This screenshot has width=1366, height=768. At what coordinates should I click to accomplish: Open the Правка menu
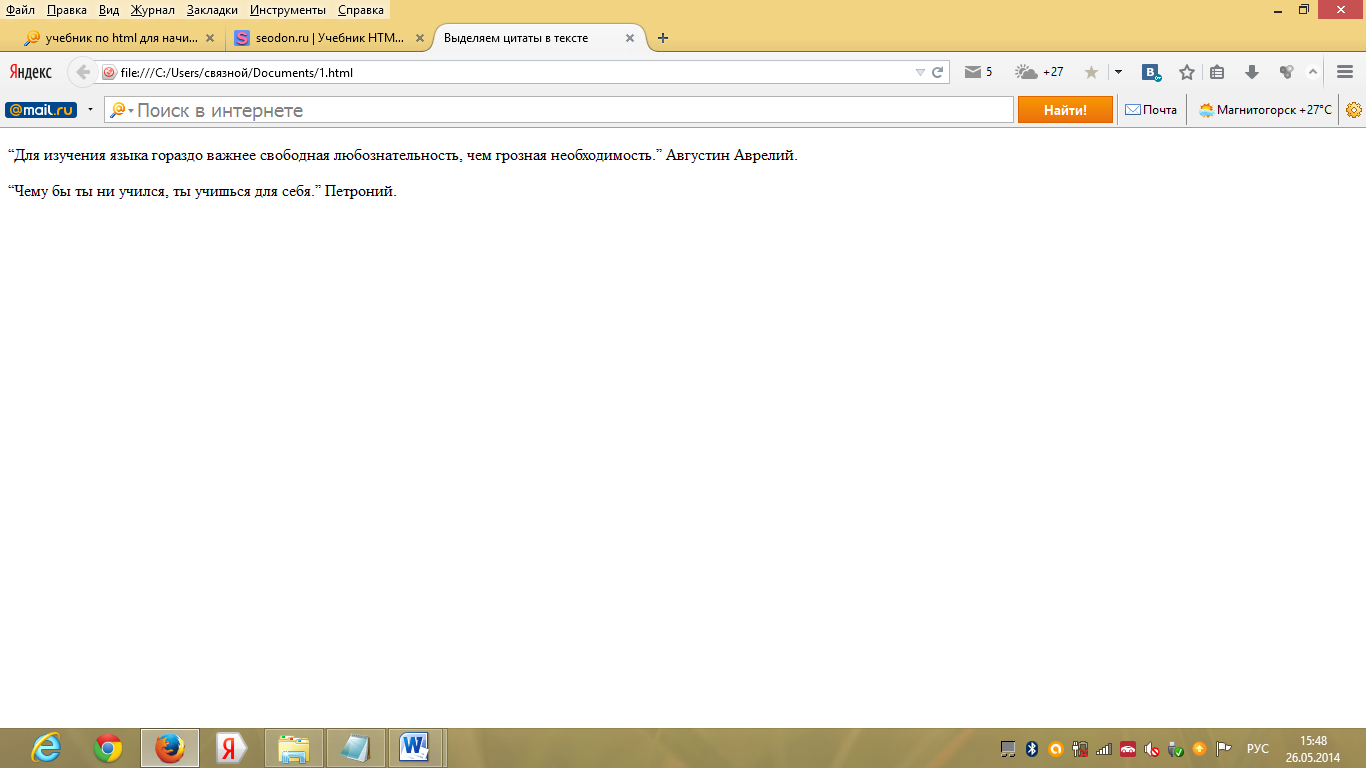tap(67, 10)
